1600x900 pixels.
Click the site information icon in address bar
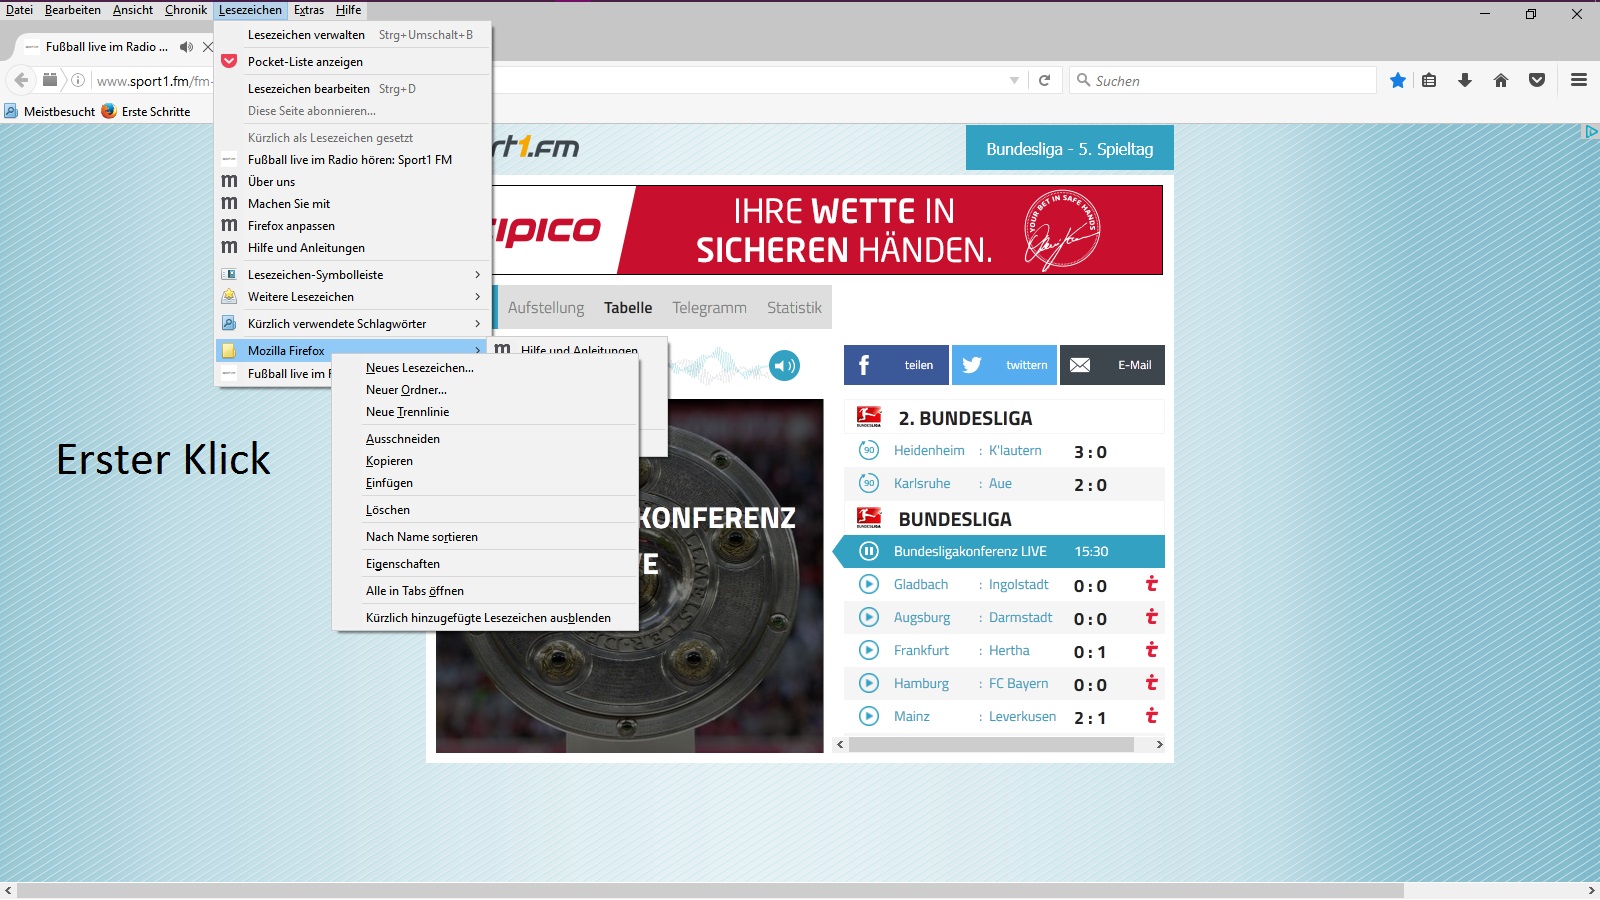78,80
